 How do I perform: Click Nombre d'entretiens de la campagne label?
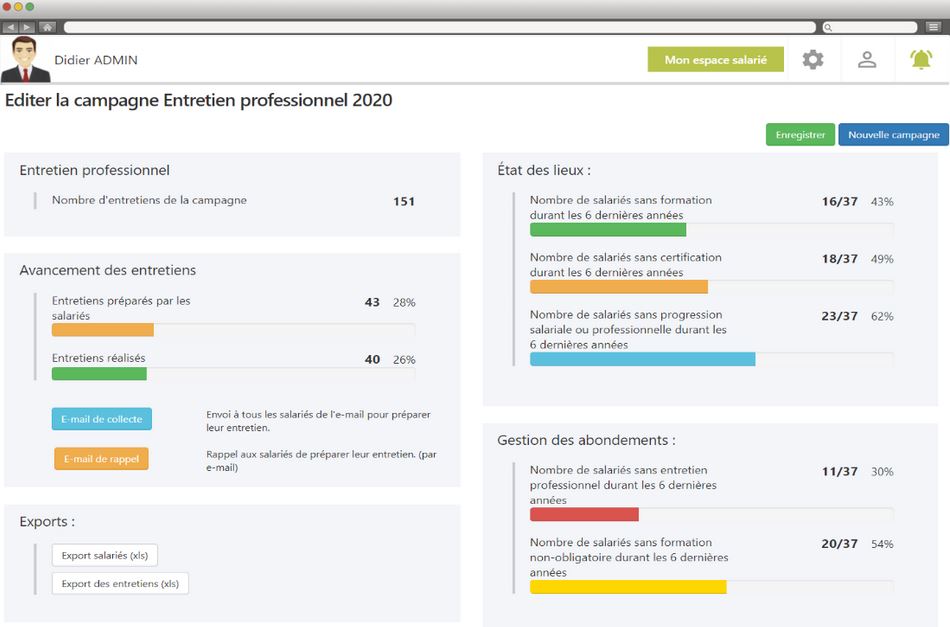[149, 200]
